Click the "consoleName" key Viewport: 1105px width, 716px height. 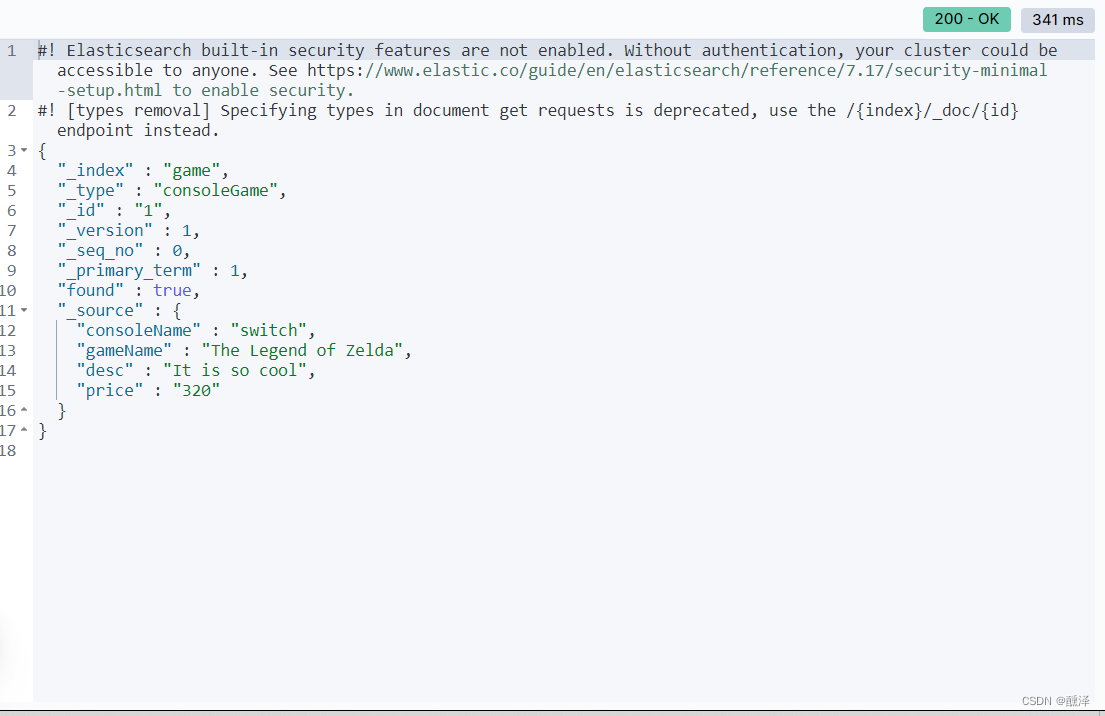pyautogui.click(x=138, y=331)
